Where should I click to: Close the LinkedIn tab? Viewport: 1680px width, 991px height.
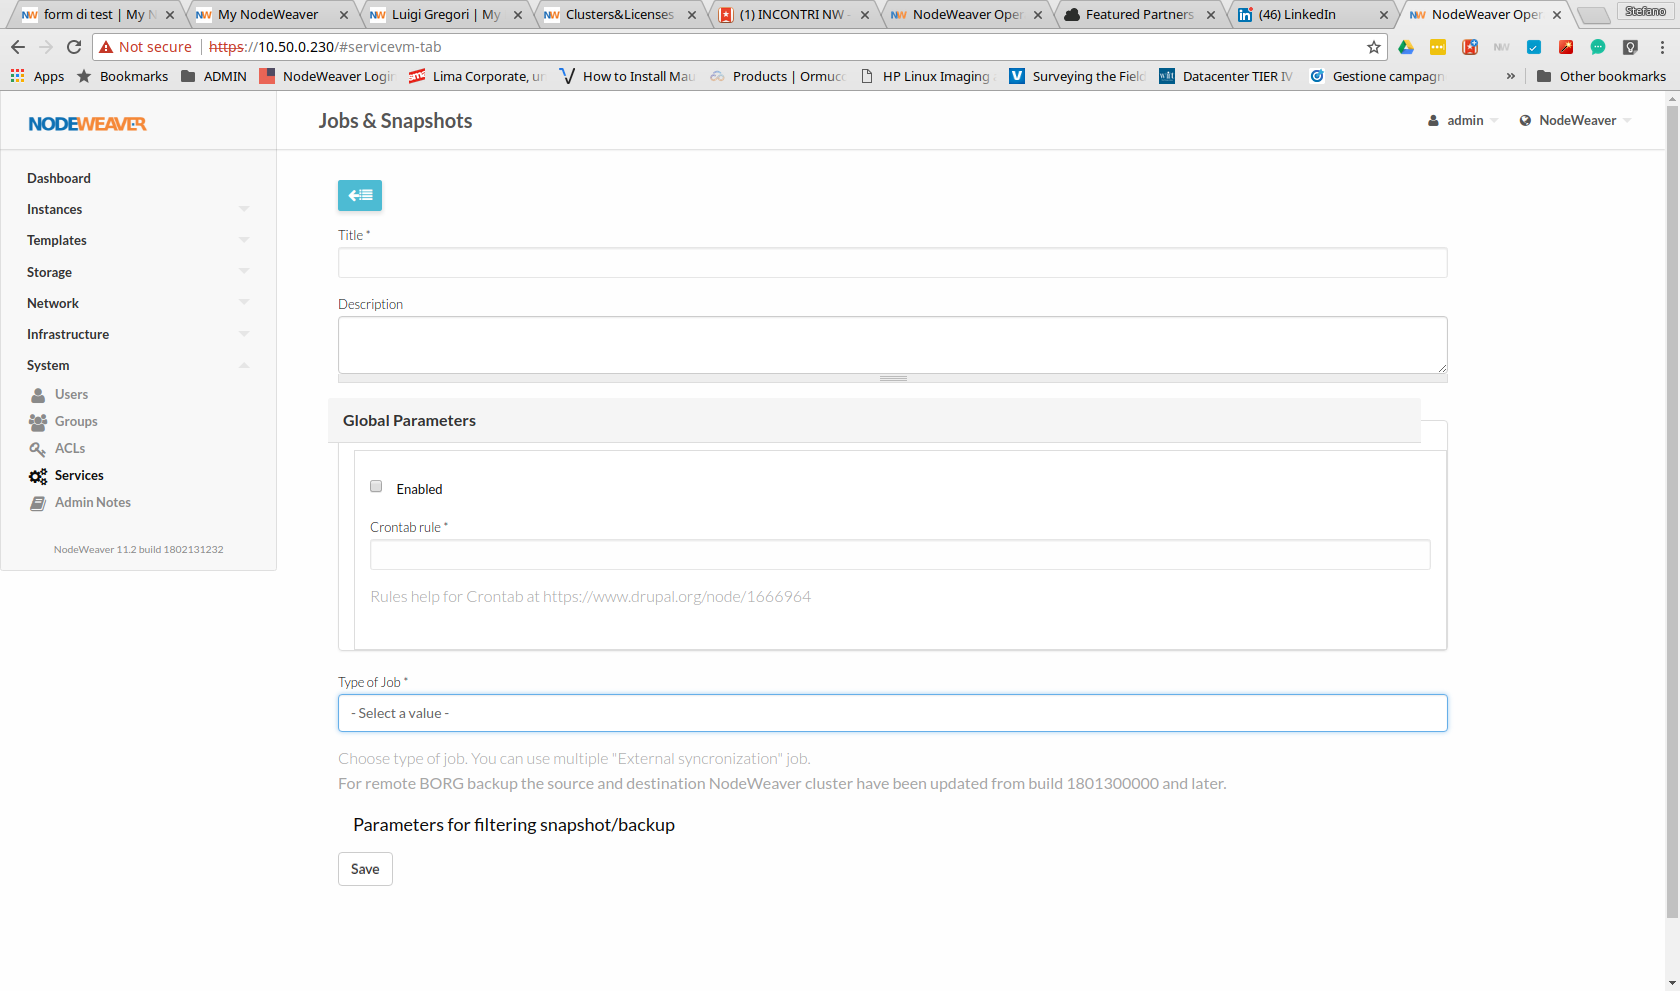pyautogui.click(x=1384, y=15)
